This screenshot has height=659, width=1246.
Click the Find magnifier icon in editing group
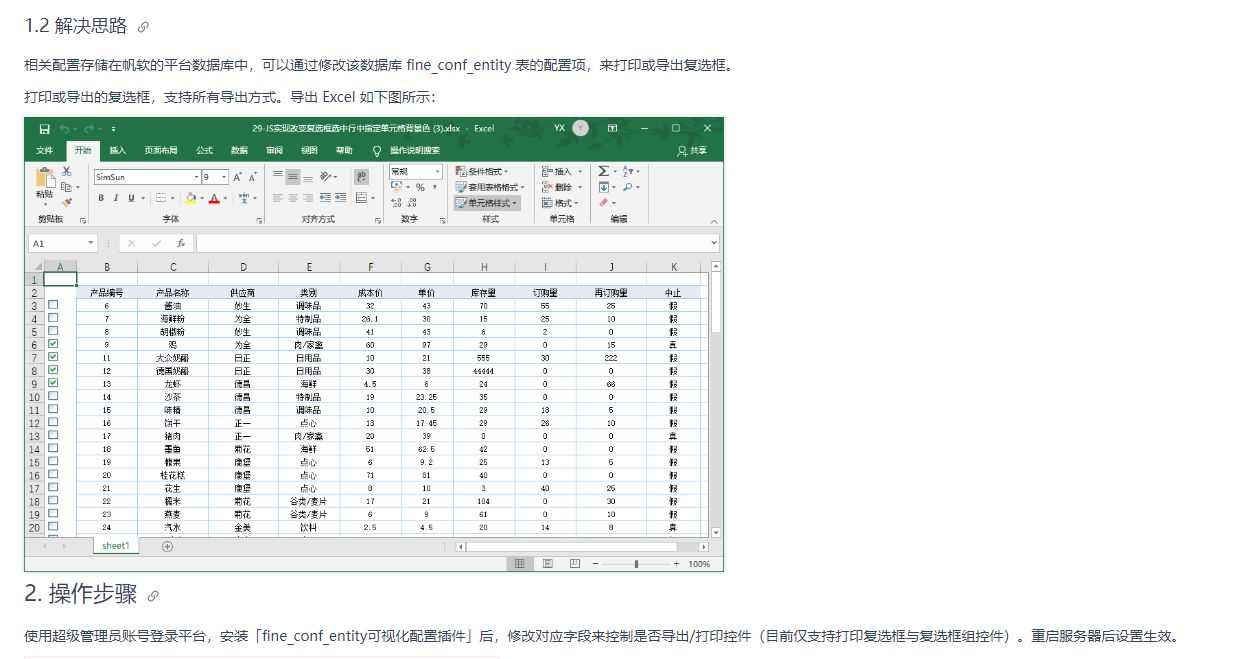[x=627, y=187]
